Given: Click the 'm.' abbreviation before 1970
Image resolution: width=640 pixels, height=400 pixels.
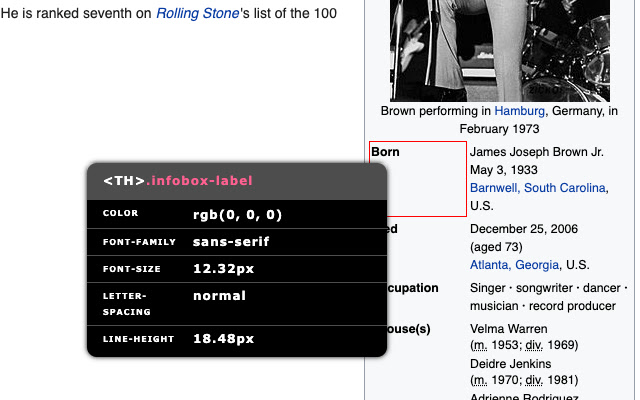Looking at the screenshot, I should [x=480, y=380].
